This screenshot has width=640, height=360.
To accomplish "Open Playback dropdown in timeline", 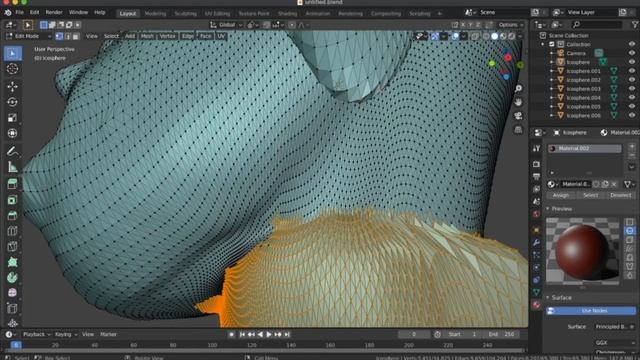I will (x=36, y=335).
